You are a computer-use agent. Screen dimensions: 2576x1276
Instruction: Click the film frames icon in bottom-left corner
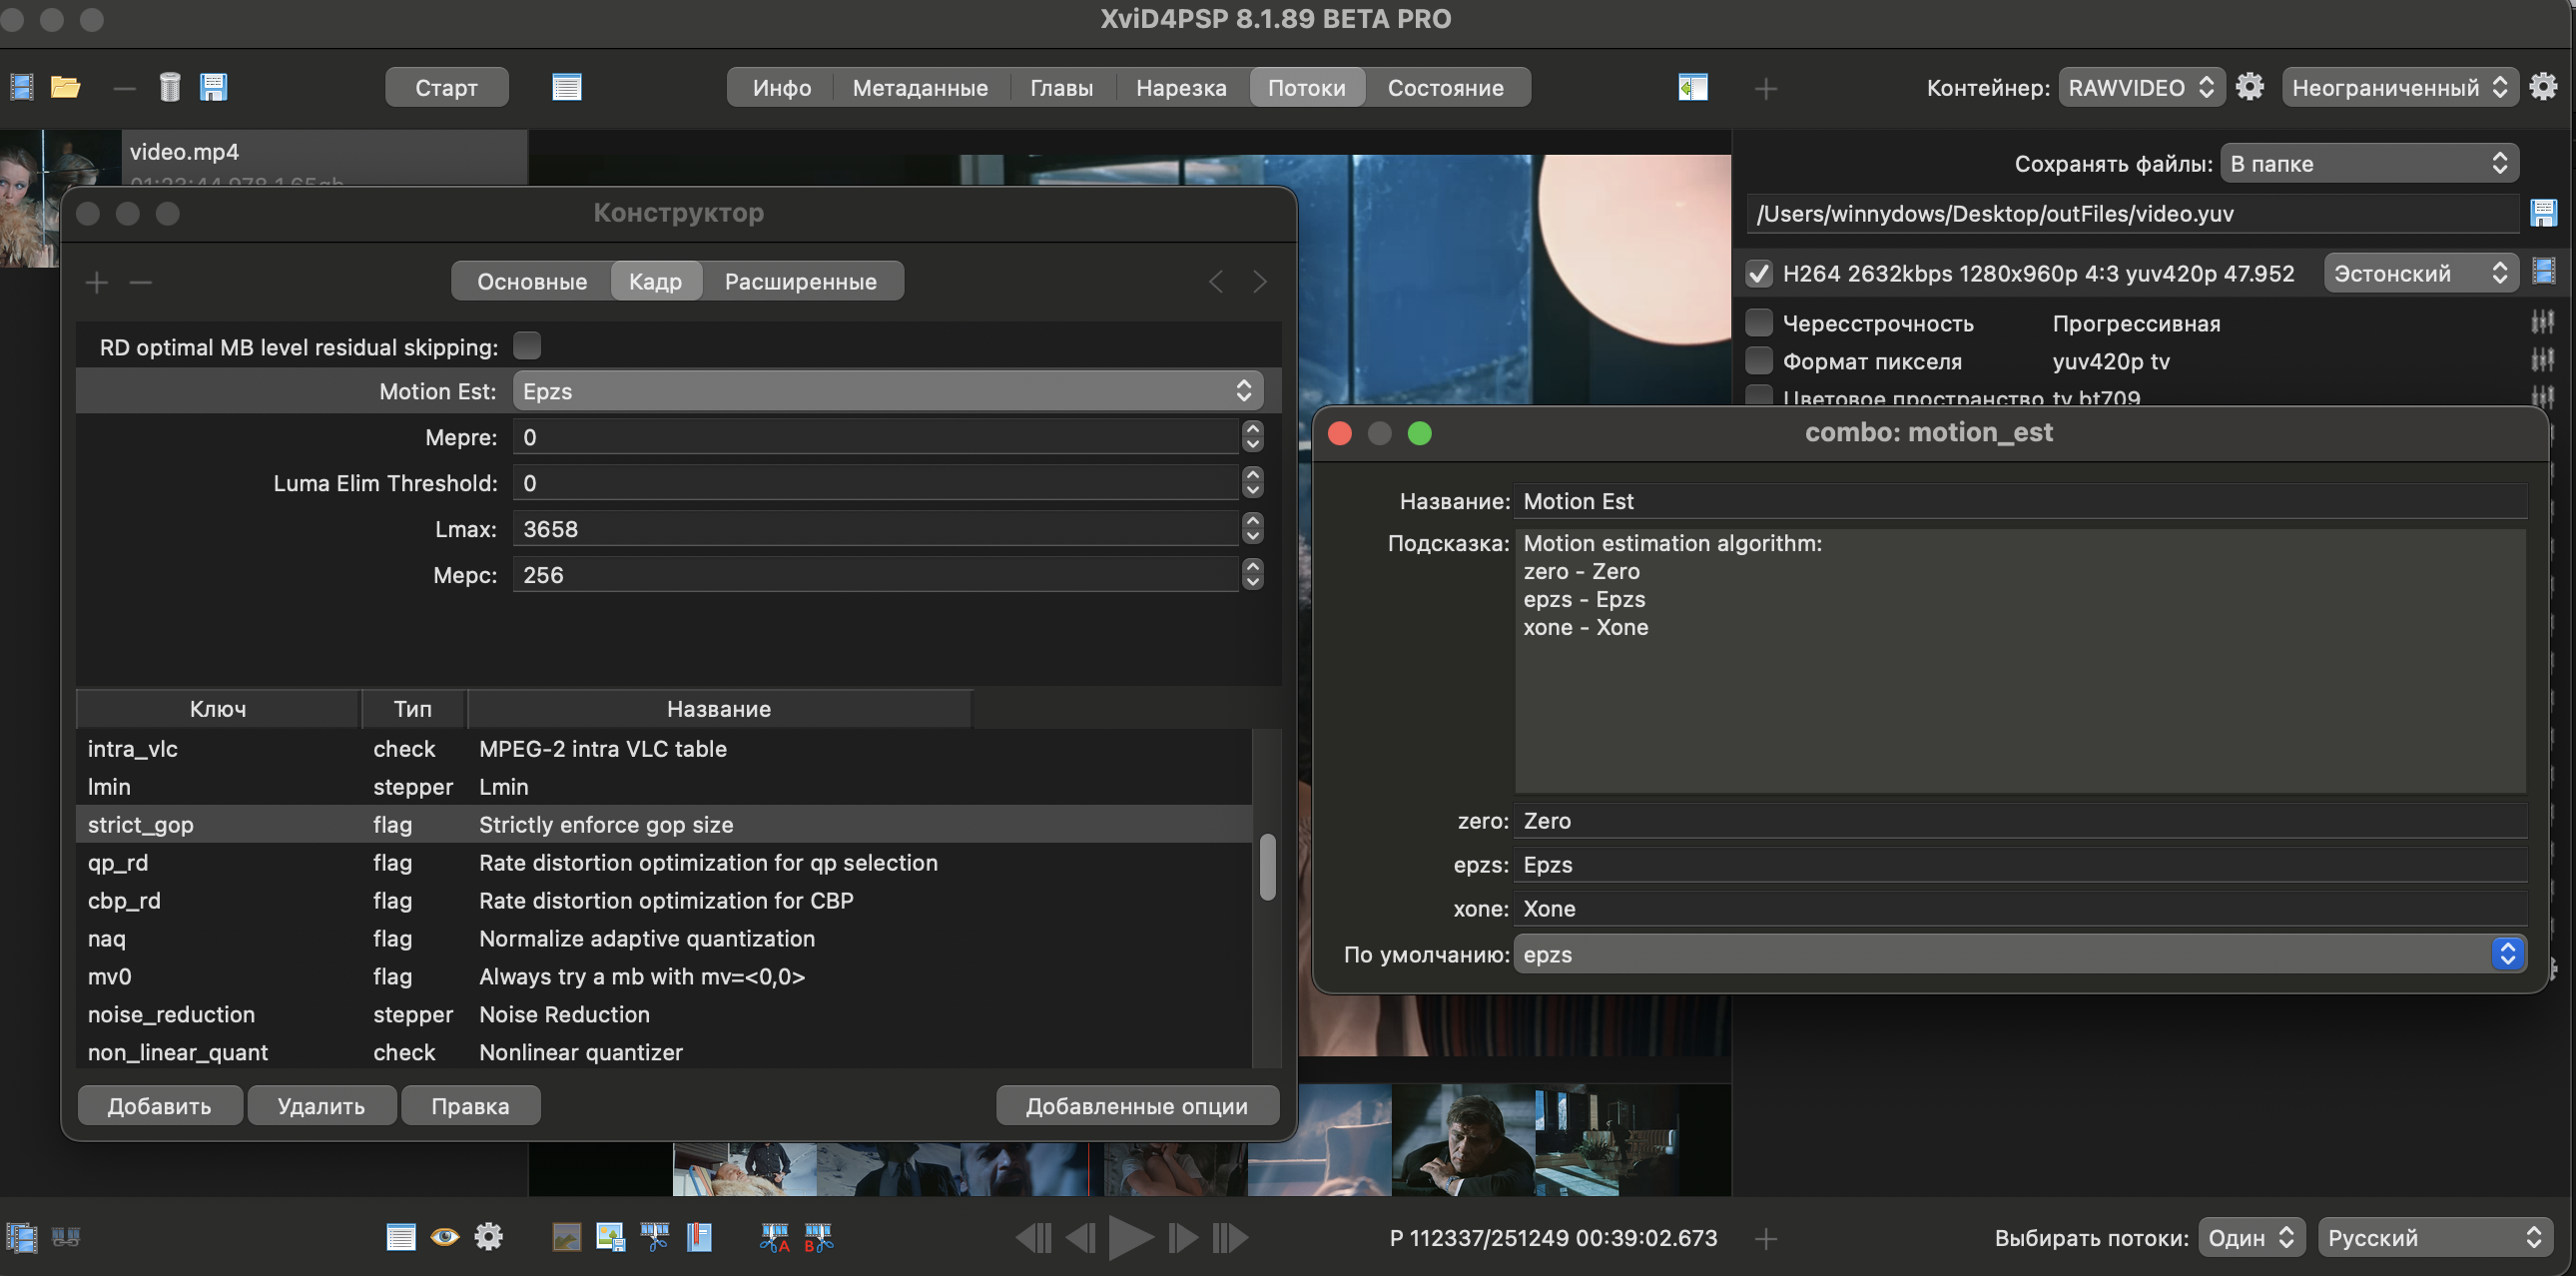[21, 1237]
